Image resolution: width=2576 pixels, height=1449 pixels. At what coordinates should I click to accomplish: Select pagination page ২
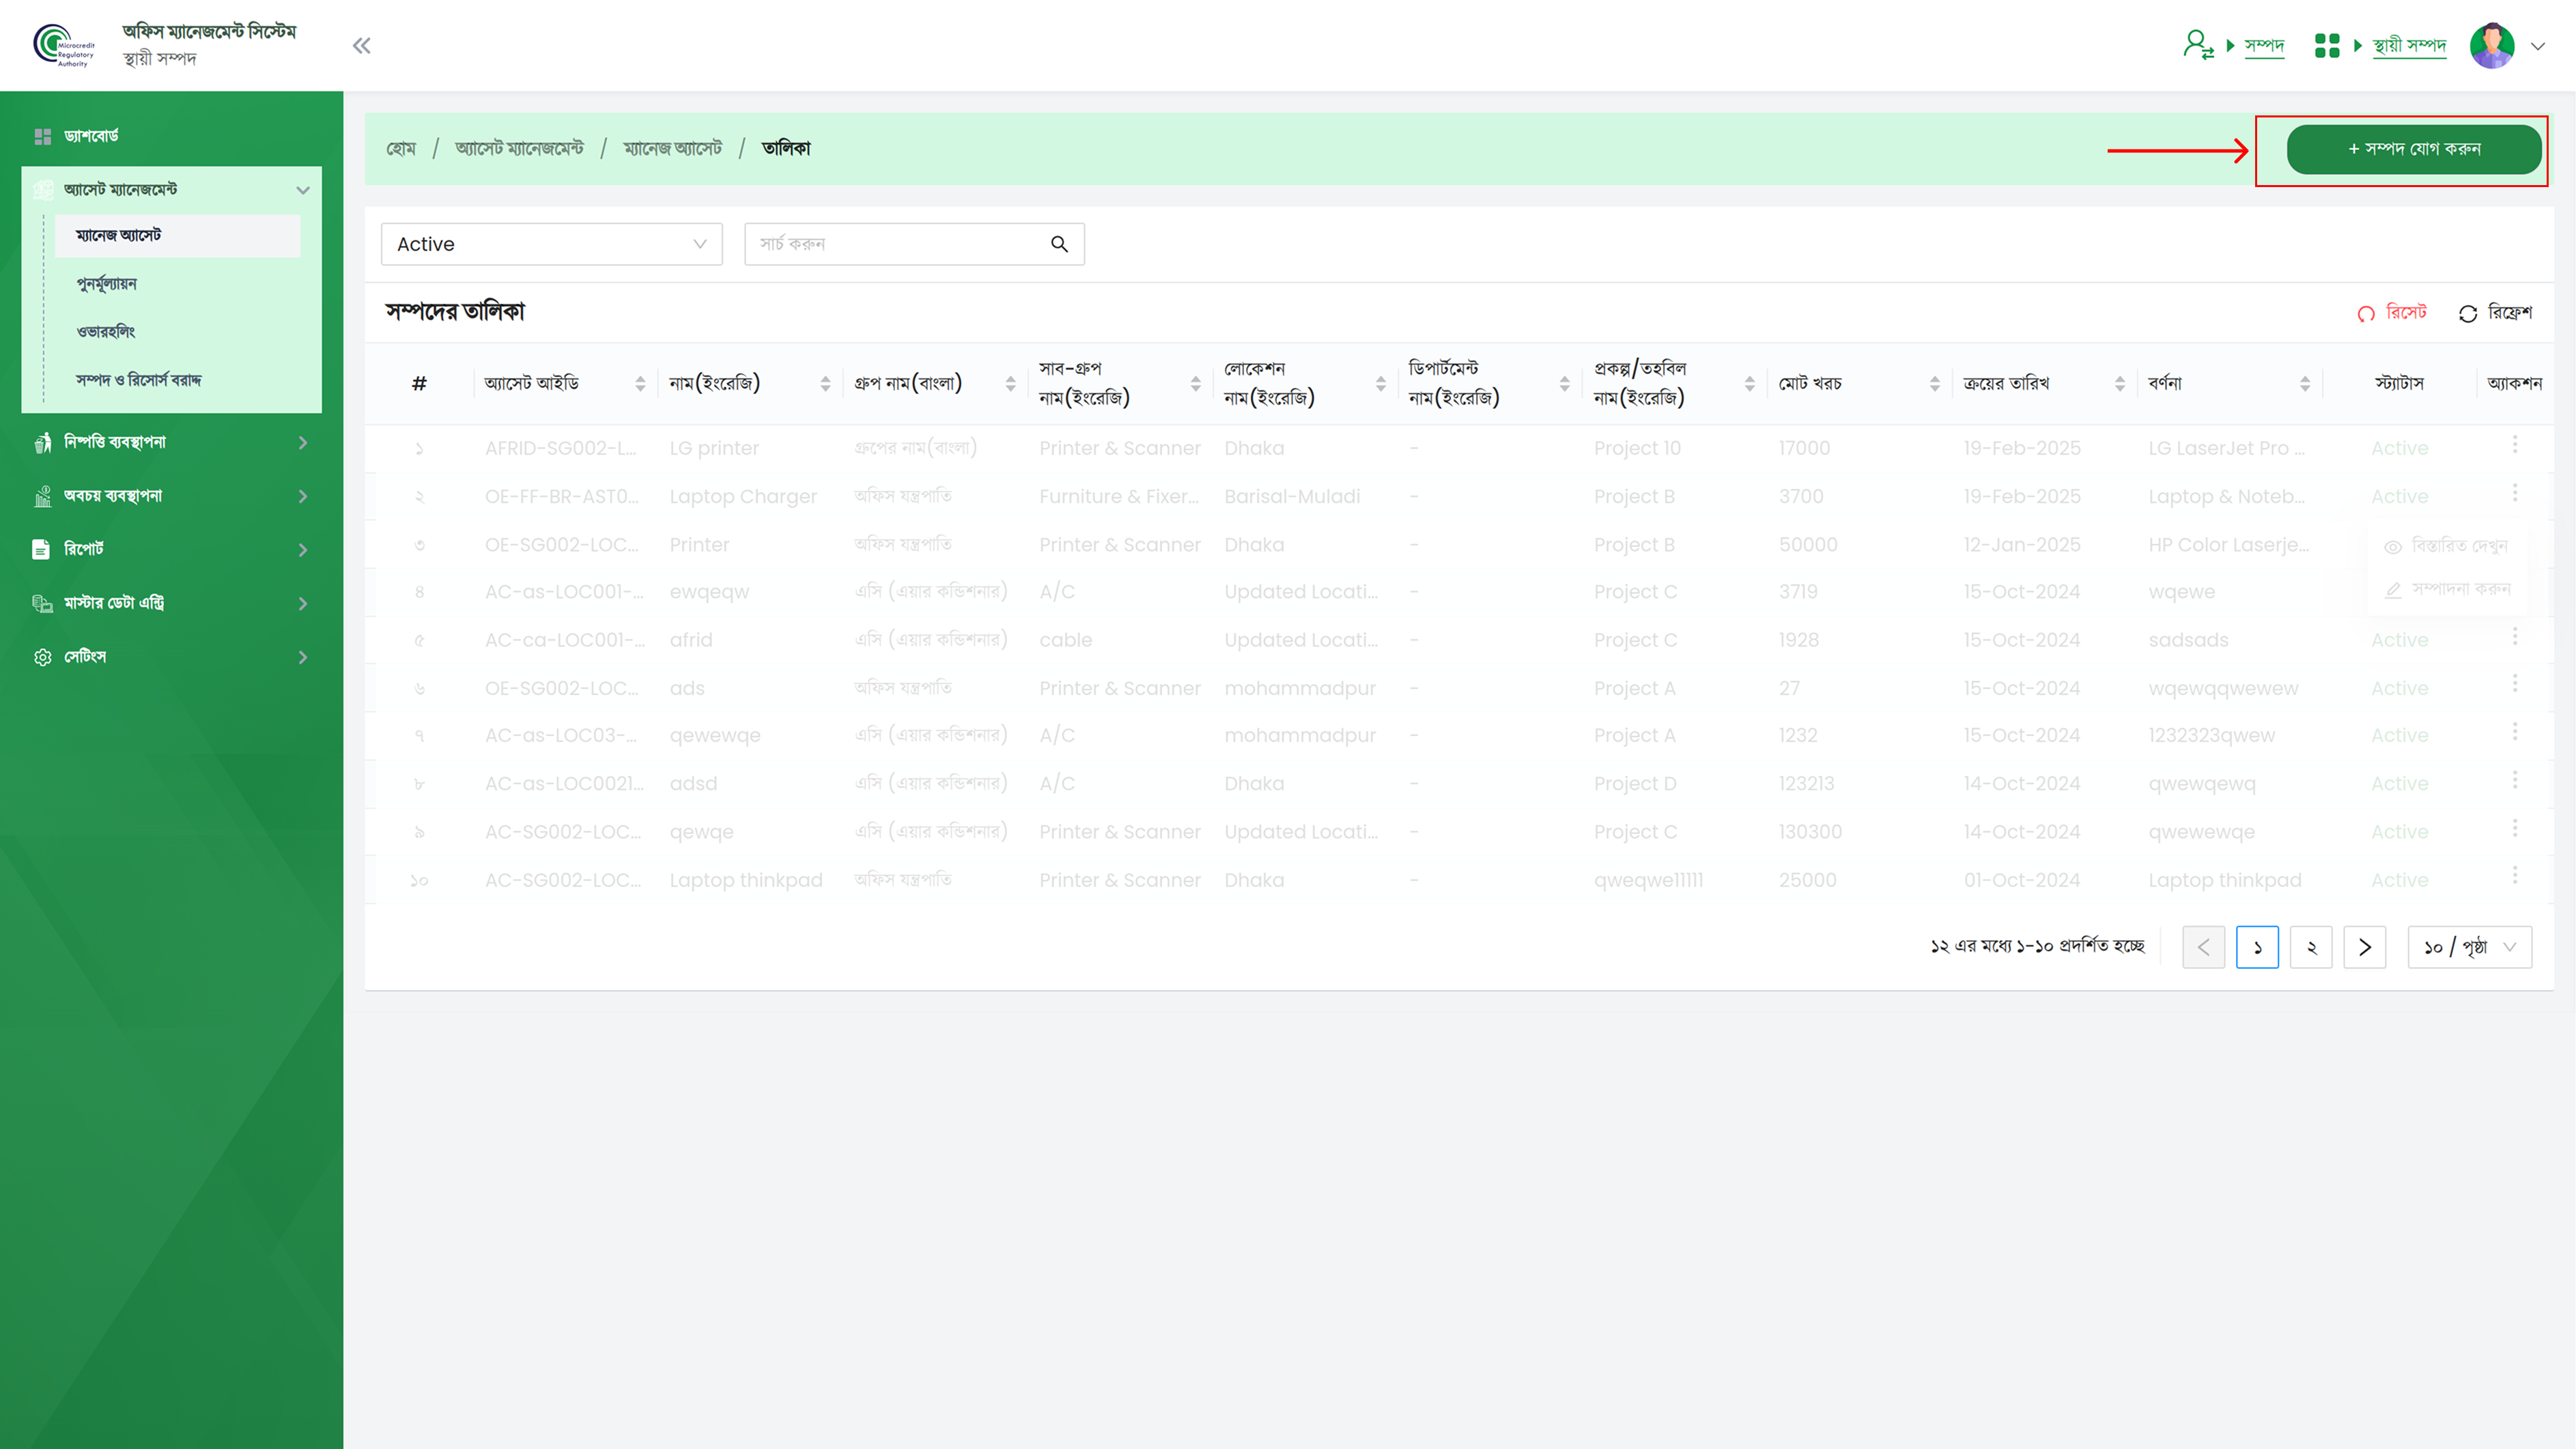tap(2311, 947)
